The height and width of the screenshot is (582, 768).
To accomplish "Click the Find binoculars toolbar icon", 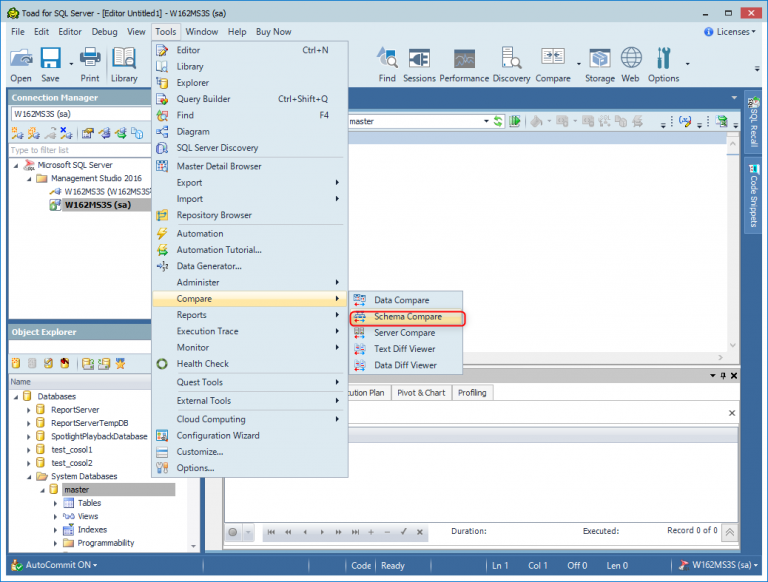I will pos(387,64).
